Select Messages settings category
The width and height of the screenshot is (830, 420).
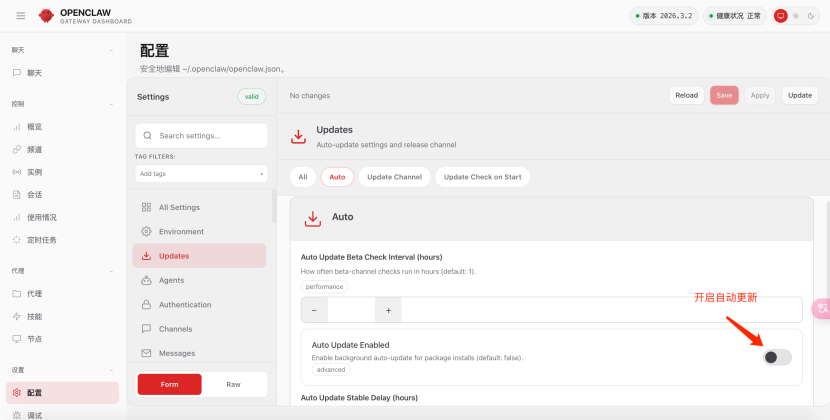199,353
